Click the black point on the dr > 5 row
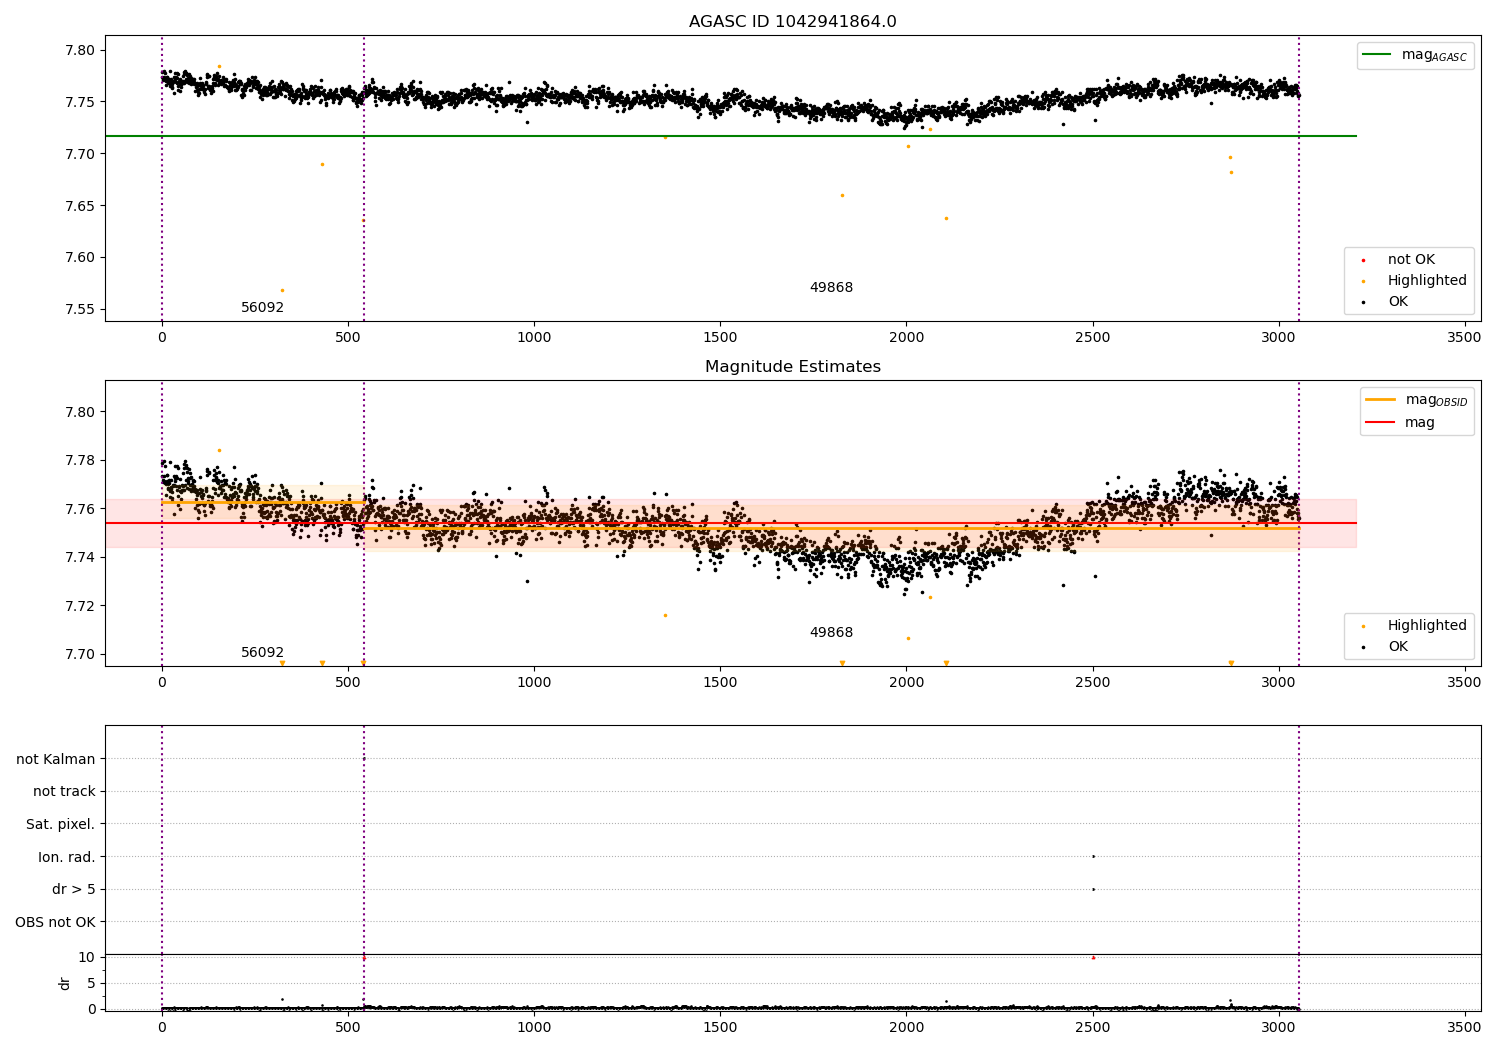1500x1050 pixels. point(1093,889)
